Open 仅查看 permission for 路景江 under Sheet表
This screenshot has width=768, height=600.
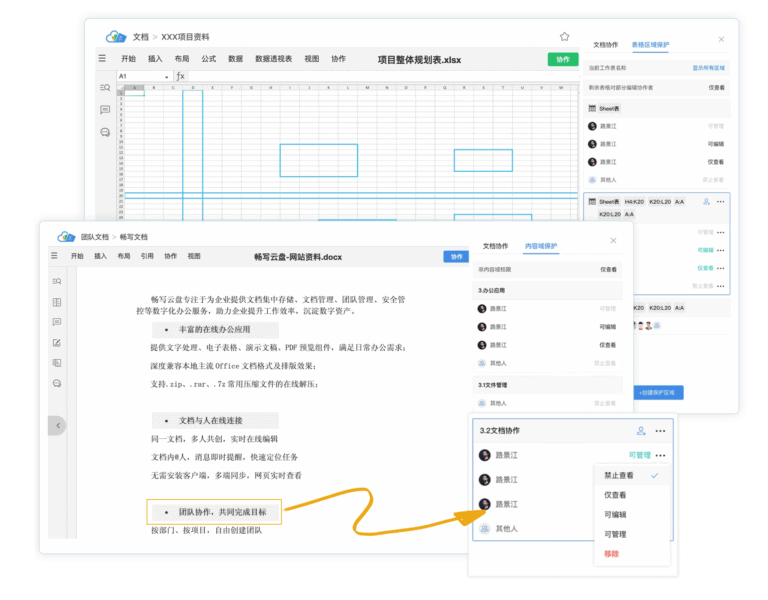tap(716, 162)
